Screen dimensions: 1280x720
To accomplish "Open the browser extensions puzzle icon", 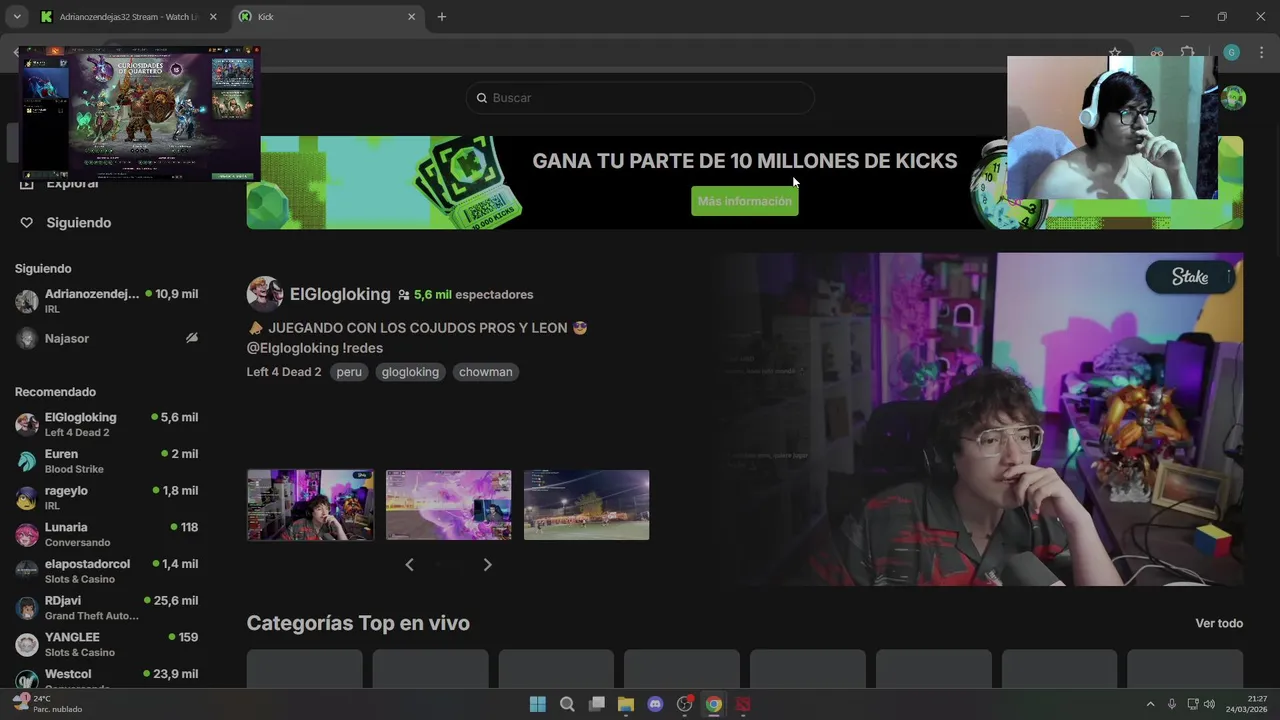I will pos(1188,53).
